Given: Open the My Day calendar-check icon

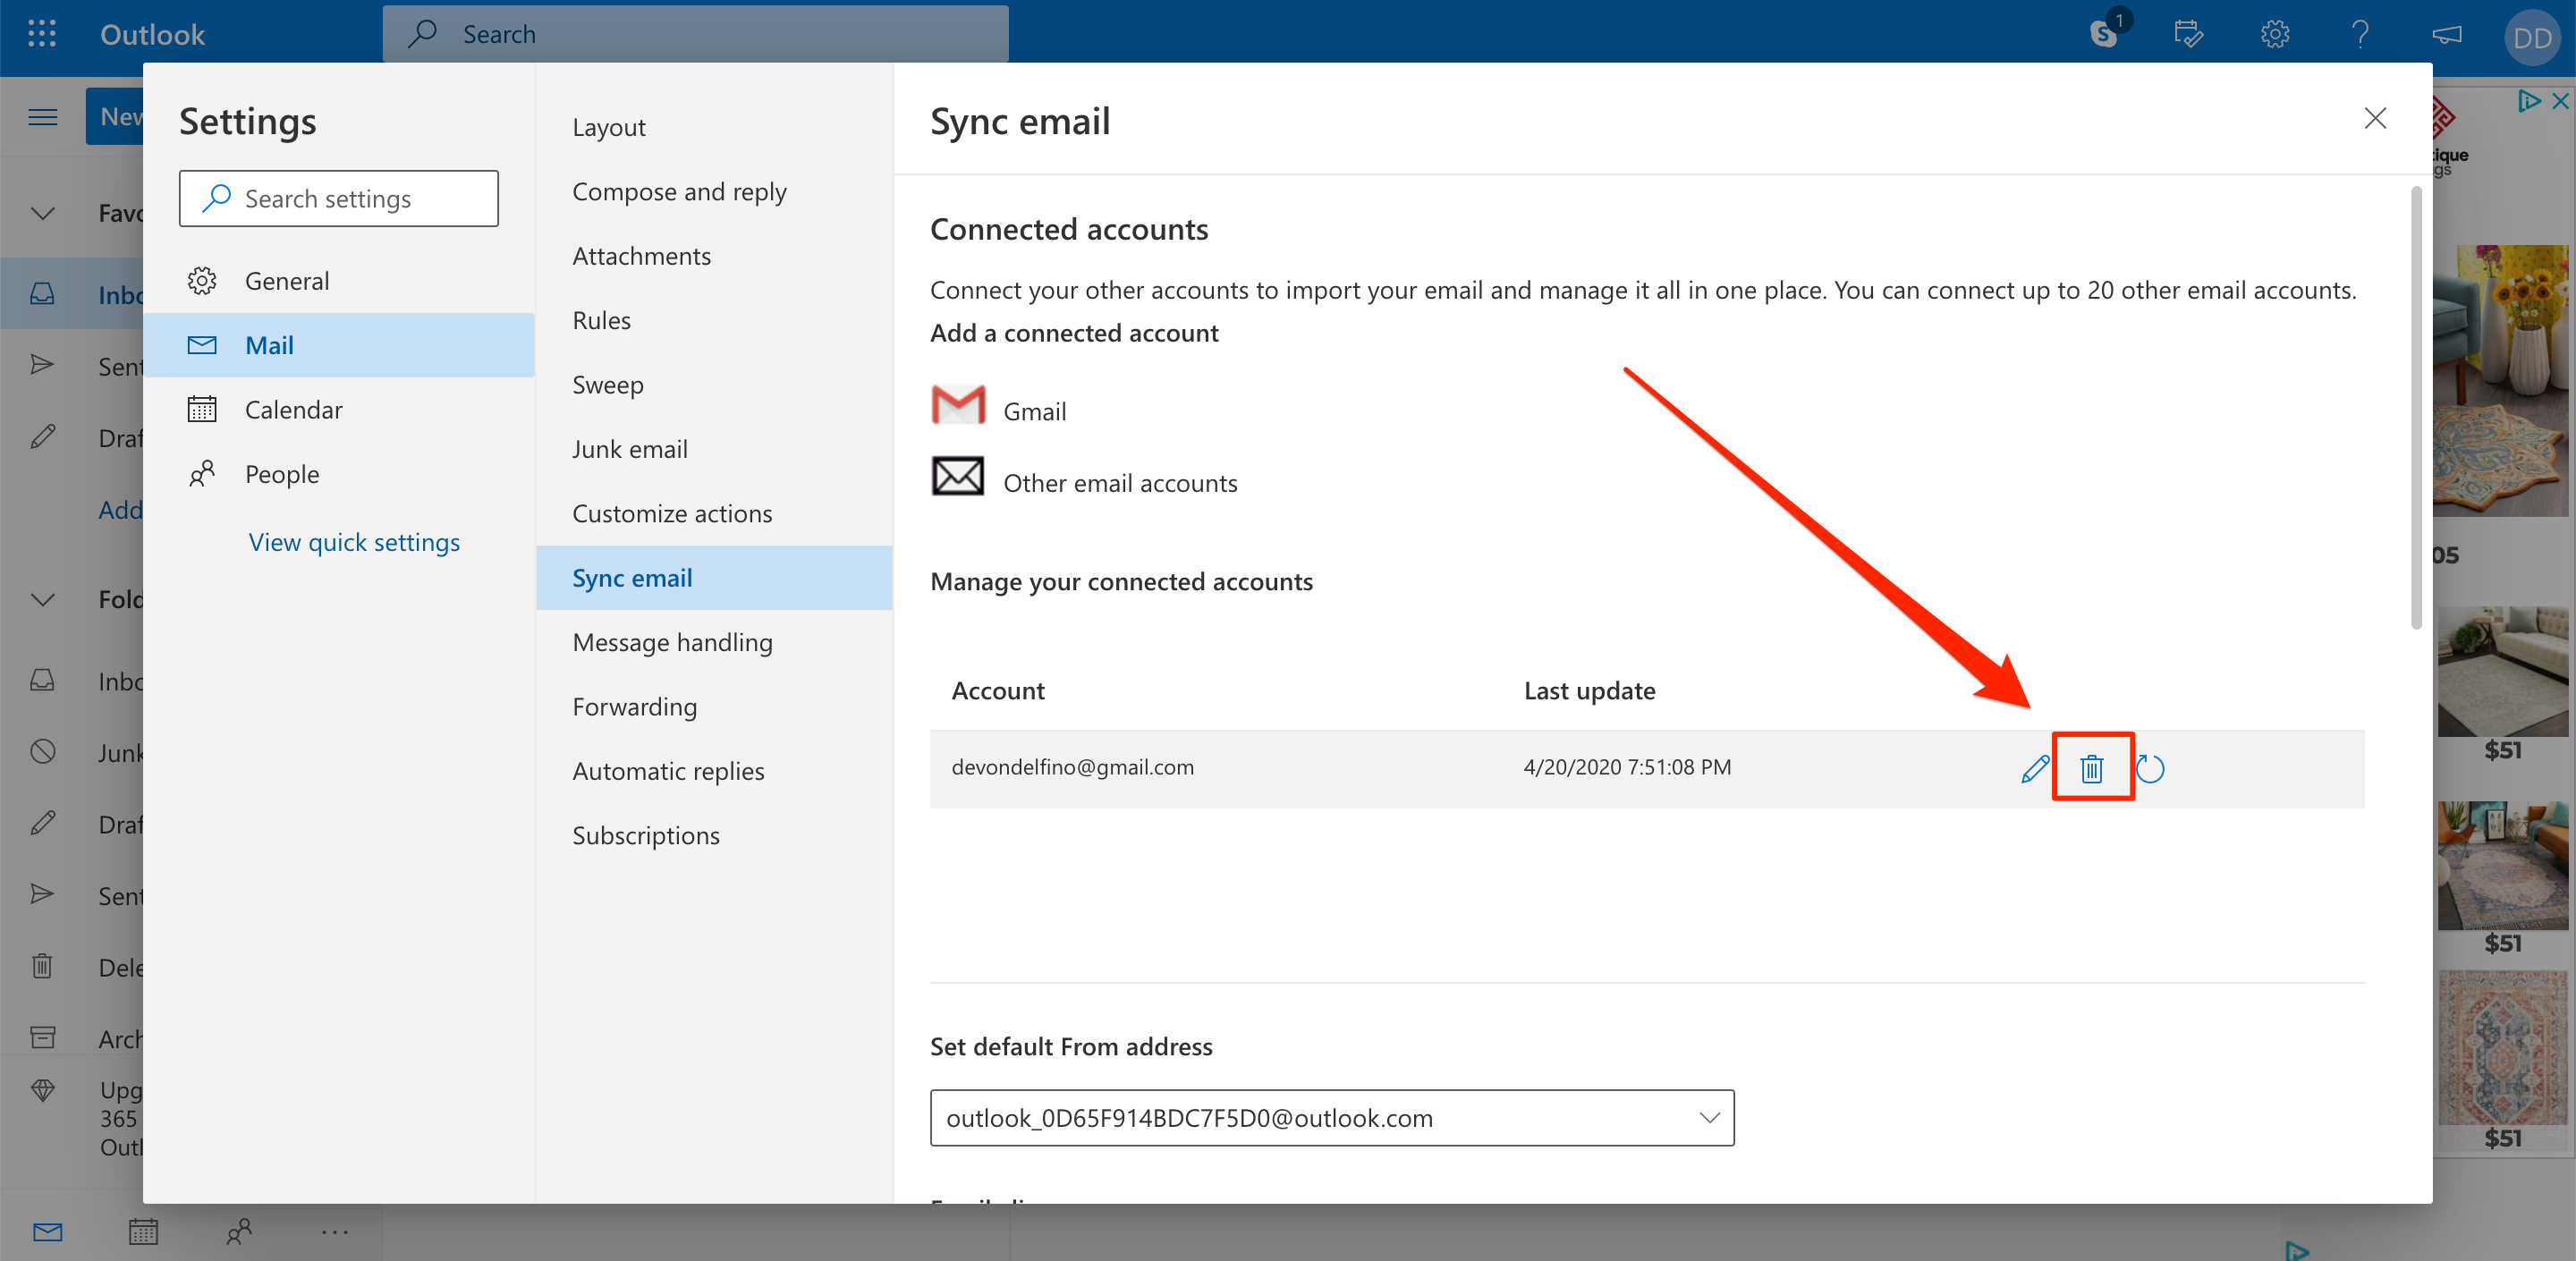Looking at the screenshot, I should (x=2188, y=34).
